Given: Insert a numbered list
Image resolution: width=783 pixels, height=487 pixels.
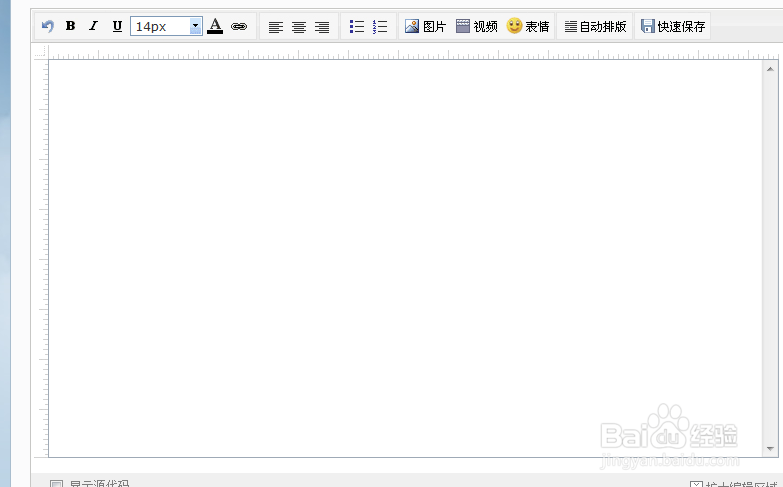Looking at the screenshot, I should (380, 26).
